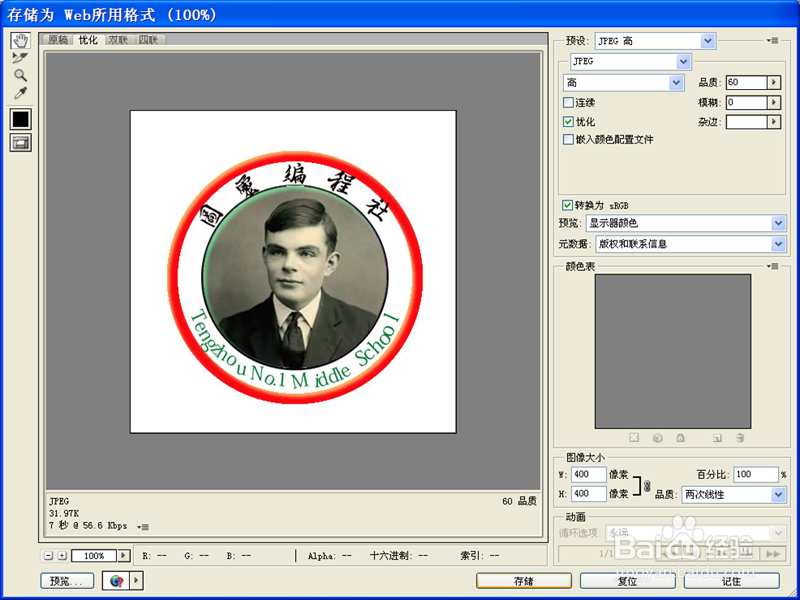800x600 pixels.
Task: Click the 杂边 matte color box
Action: (746, 122)
